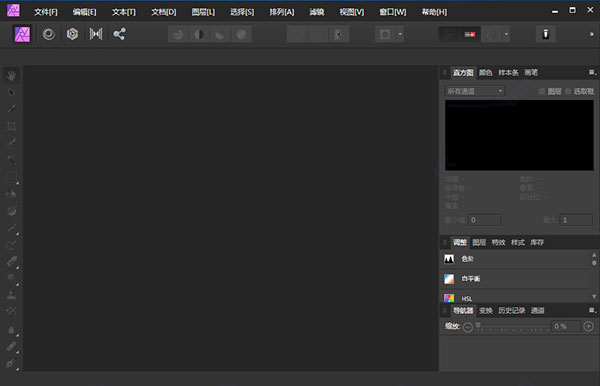Open the 图层[L] menu
Screen dimensions: 600x386
tap(203, 12)
